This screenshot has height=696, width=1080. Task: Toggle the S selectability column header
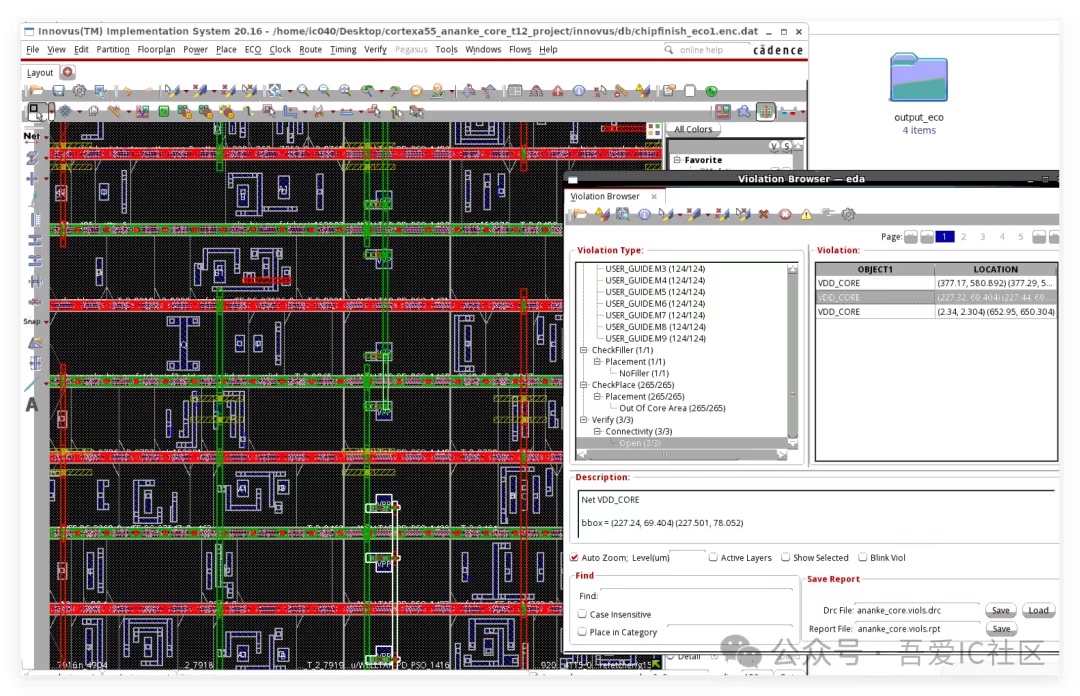tap(786, 146)
